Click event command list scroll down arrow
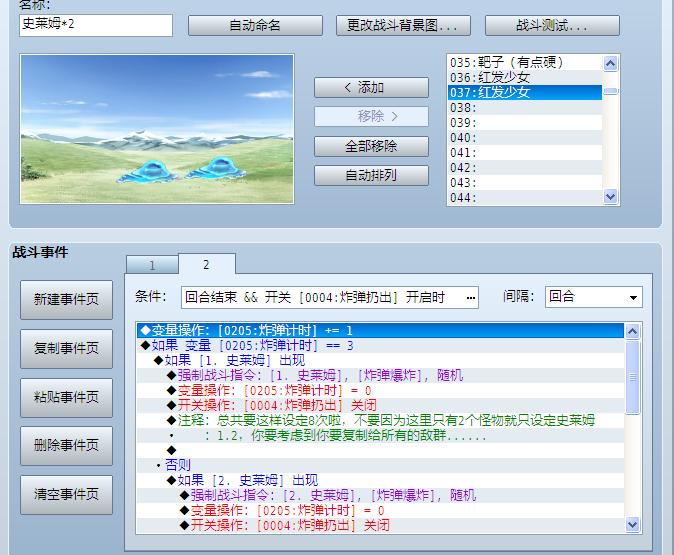 tap(632, 524)
